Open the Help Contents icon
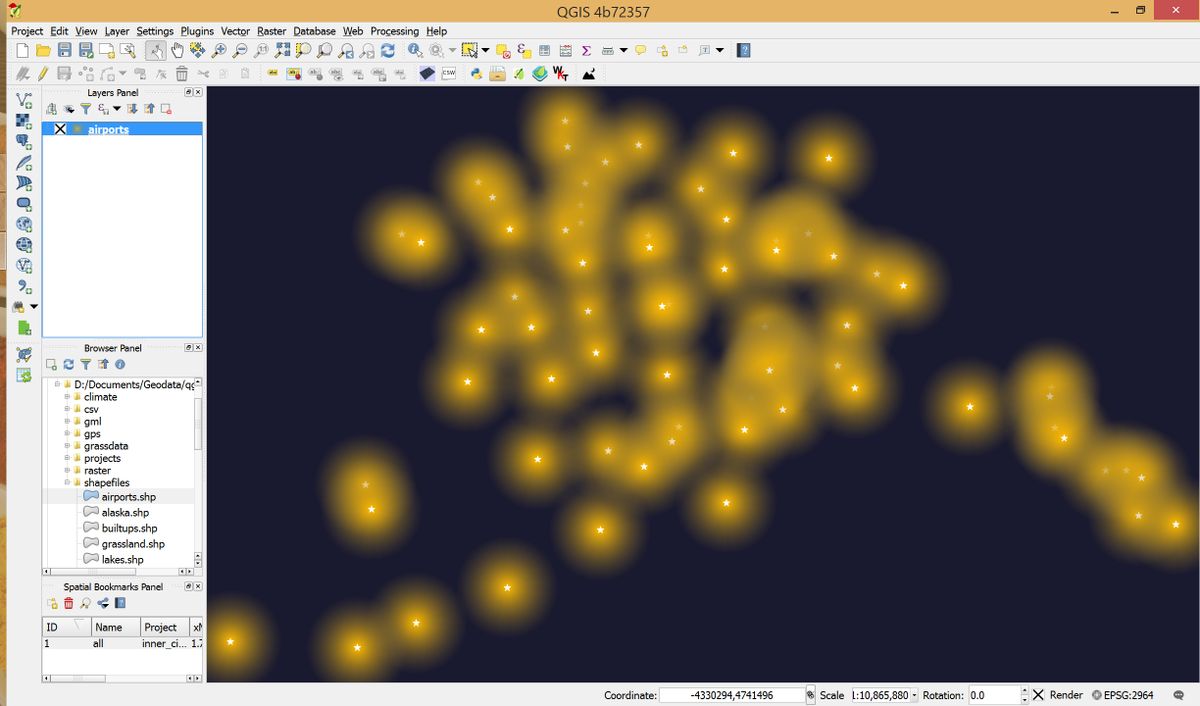This screenshot has height=706, width=1200. click(x=743, y=50)
